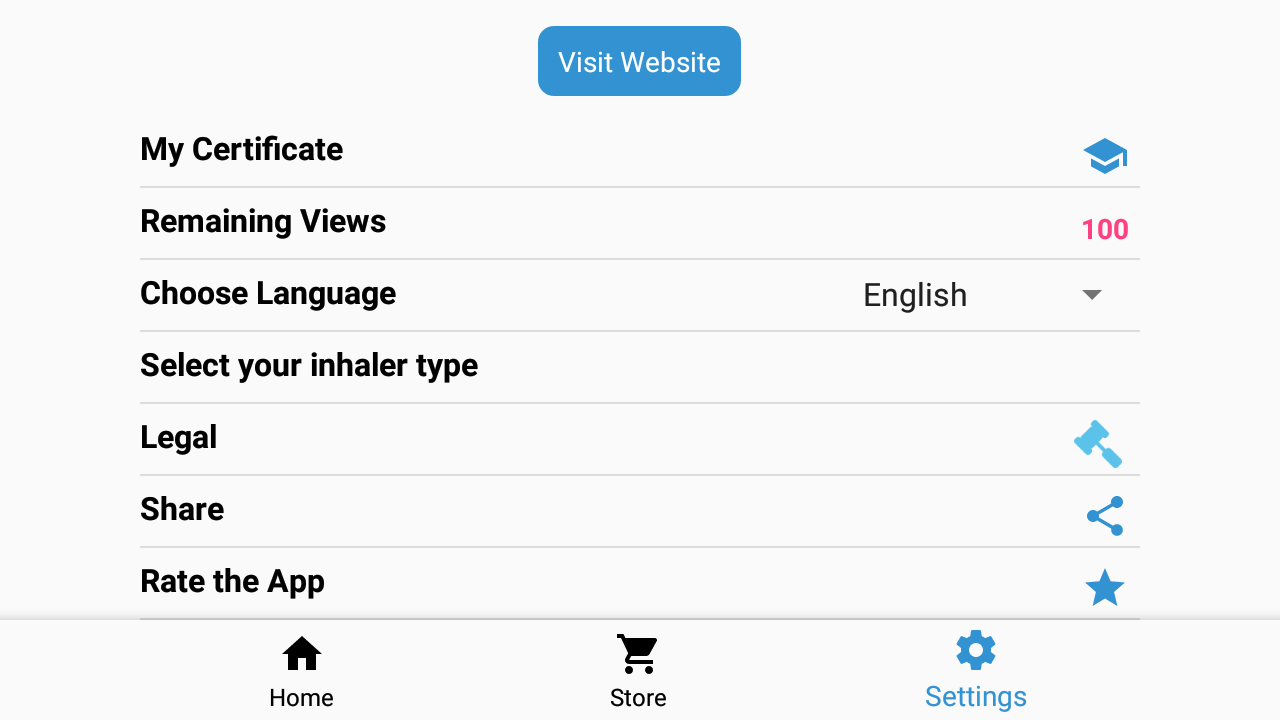Tap the Share network icon

click(x=1104, y=516)
